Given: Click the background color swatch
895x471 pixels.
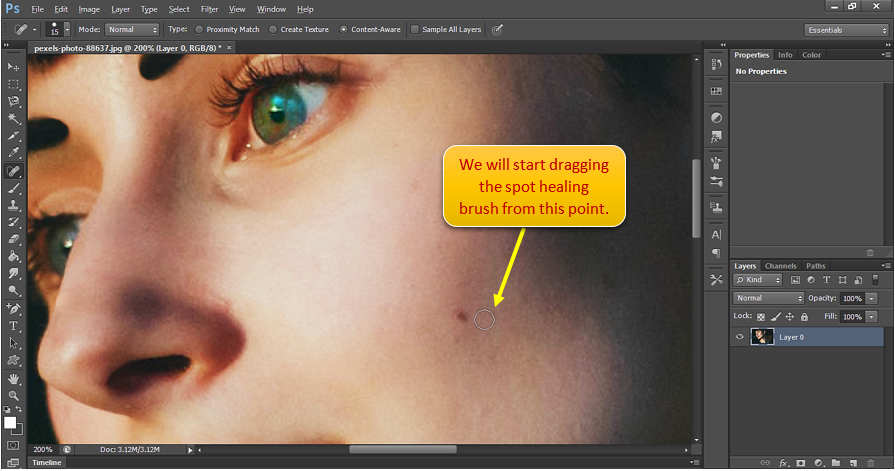Looking at the screenshot, I should click(x=18, y=429).
